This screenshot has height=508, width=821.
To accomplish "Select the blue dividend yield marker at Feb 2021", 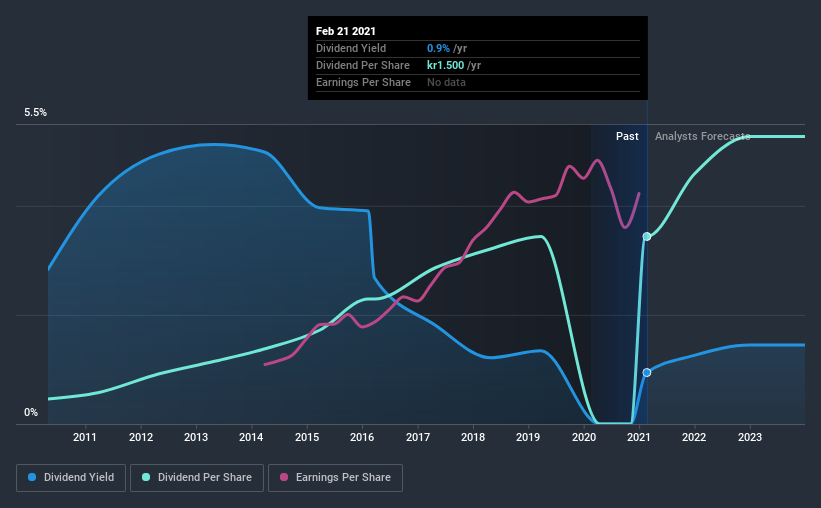I will (x=647, y=372).
